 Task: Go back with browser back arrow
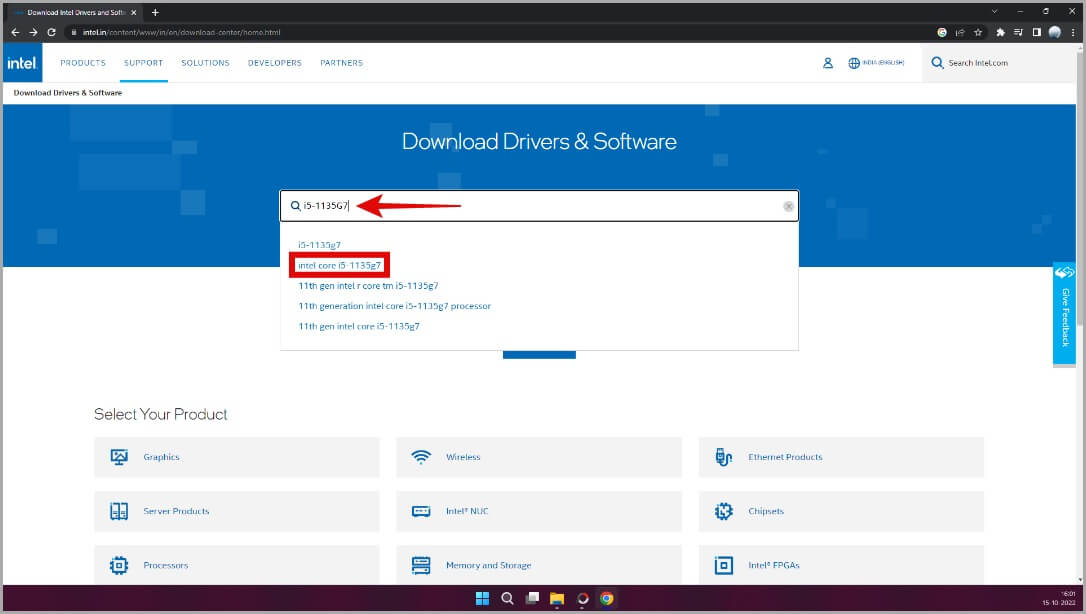coord(15,33)
